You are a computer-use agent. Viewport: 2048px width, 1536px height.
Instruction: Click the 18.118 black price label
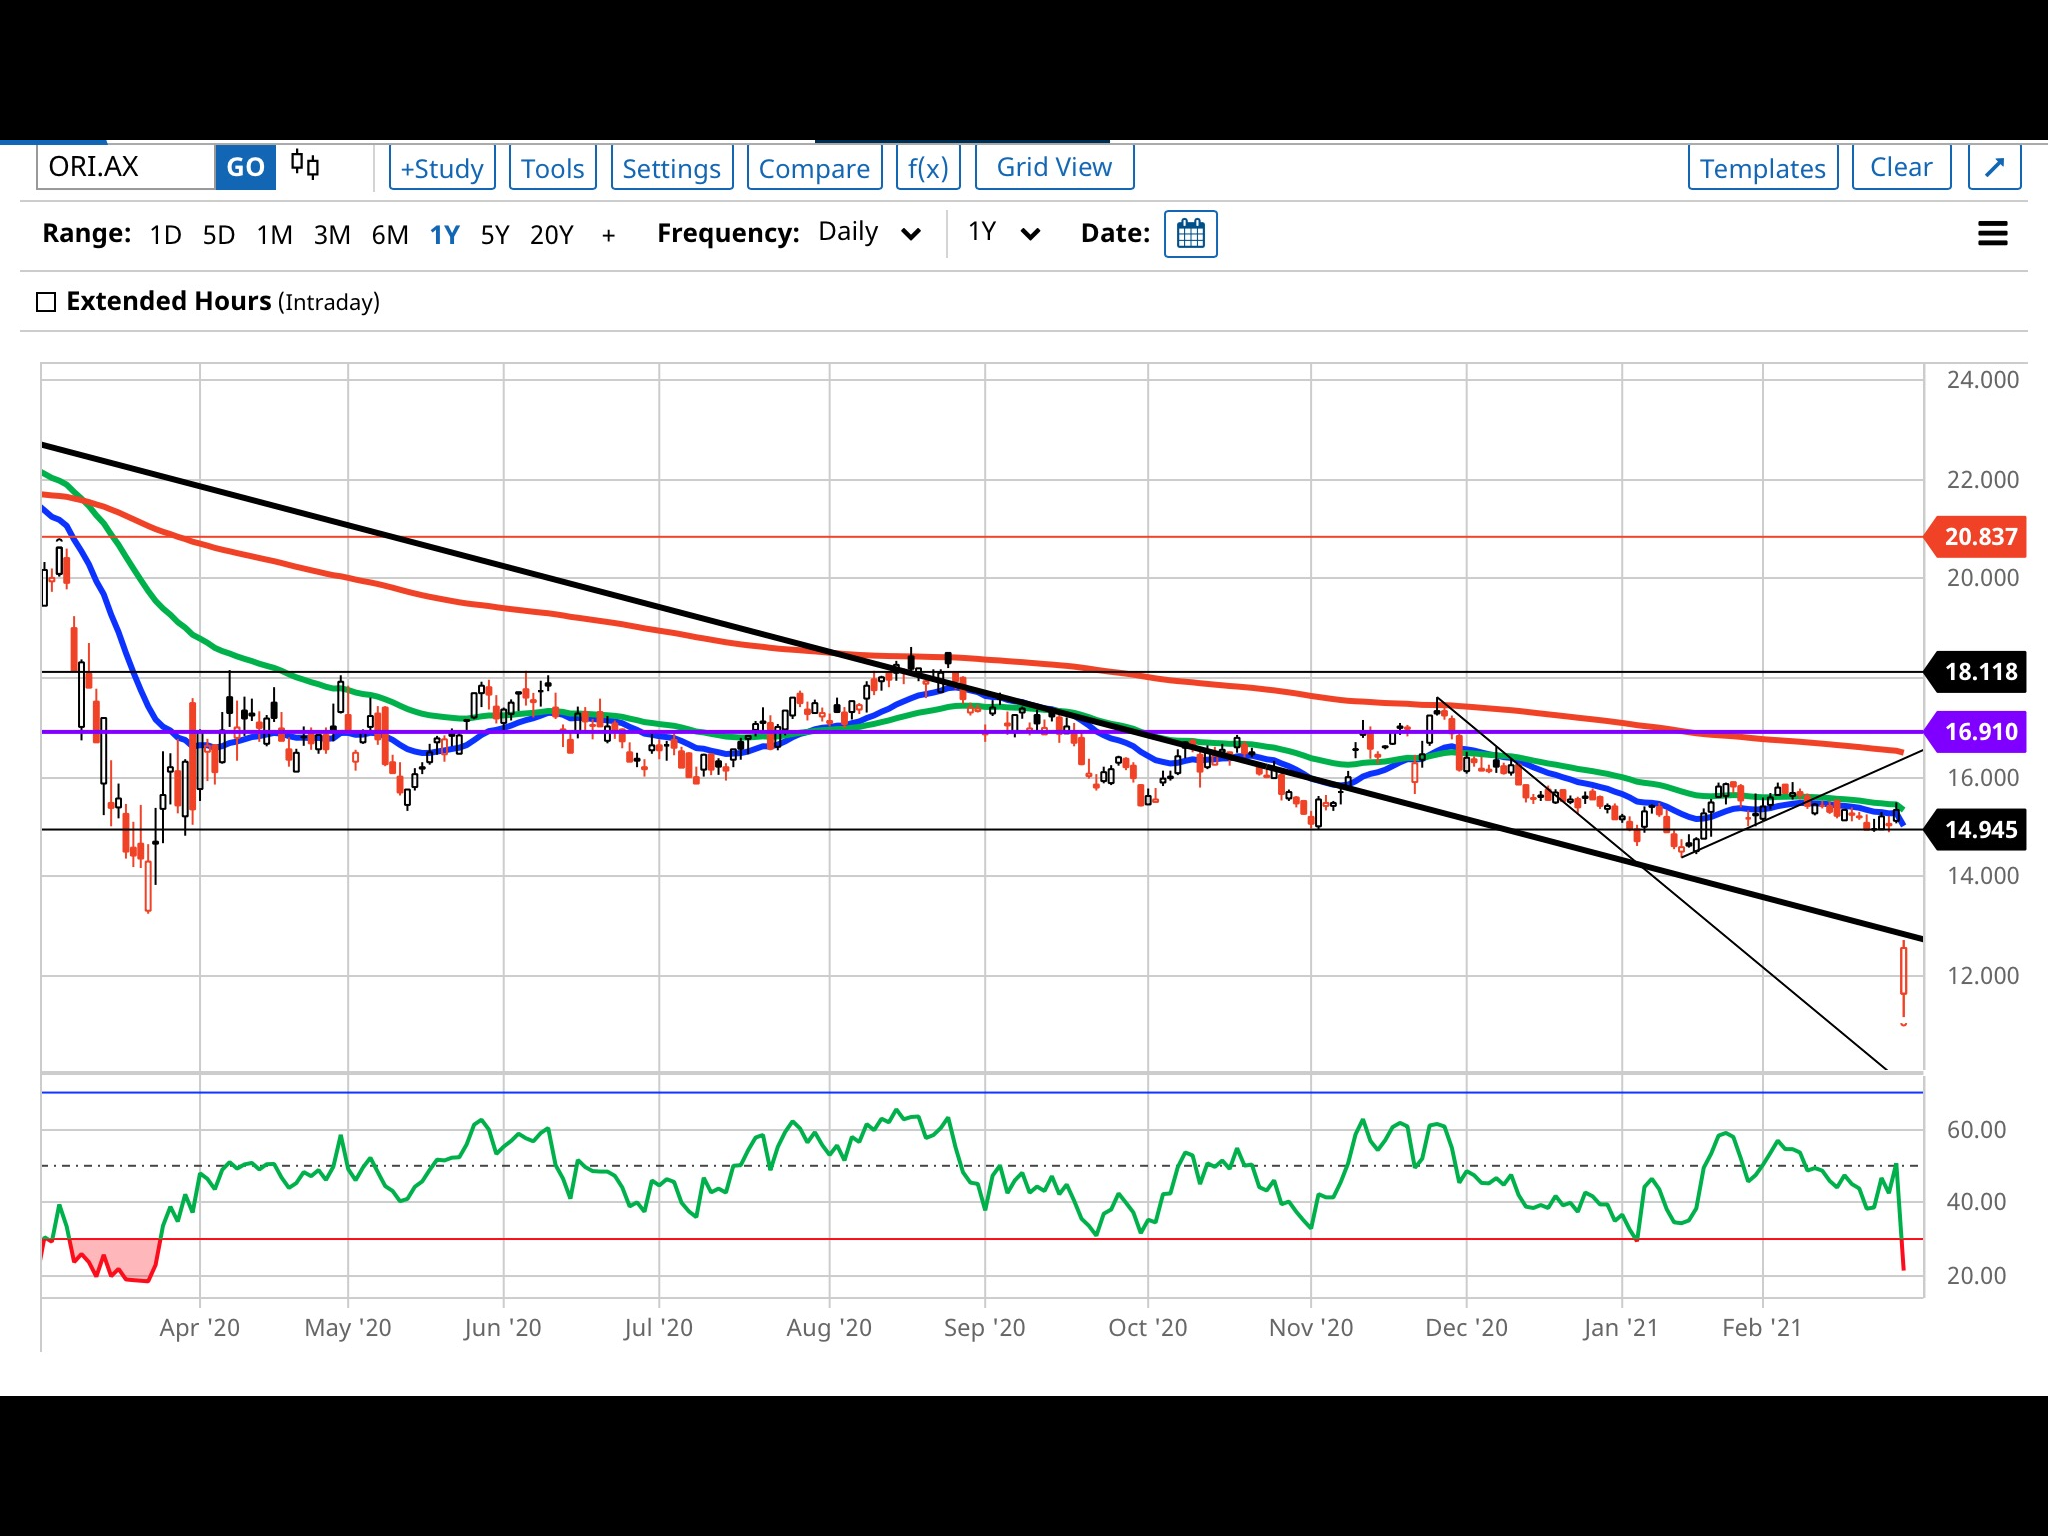point(1976,672)
